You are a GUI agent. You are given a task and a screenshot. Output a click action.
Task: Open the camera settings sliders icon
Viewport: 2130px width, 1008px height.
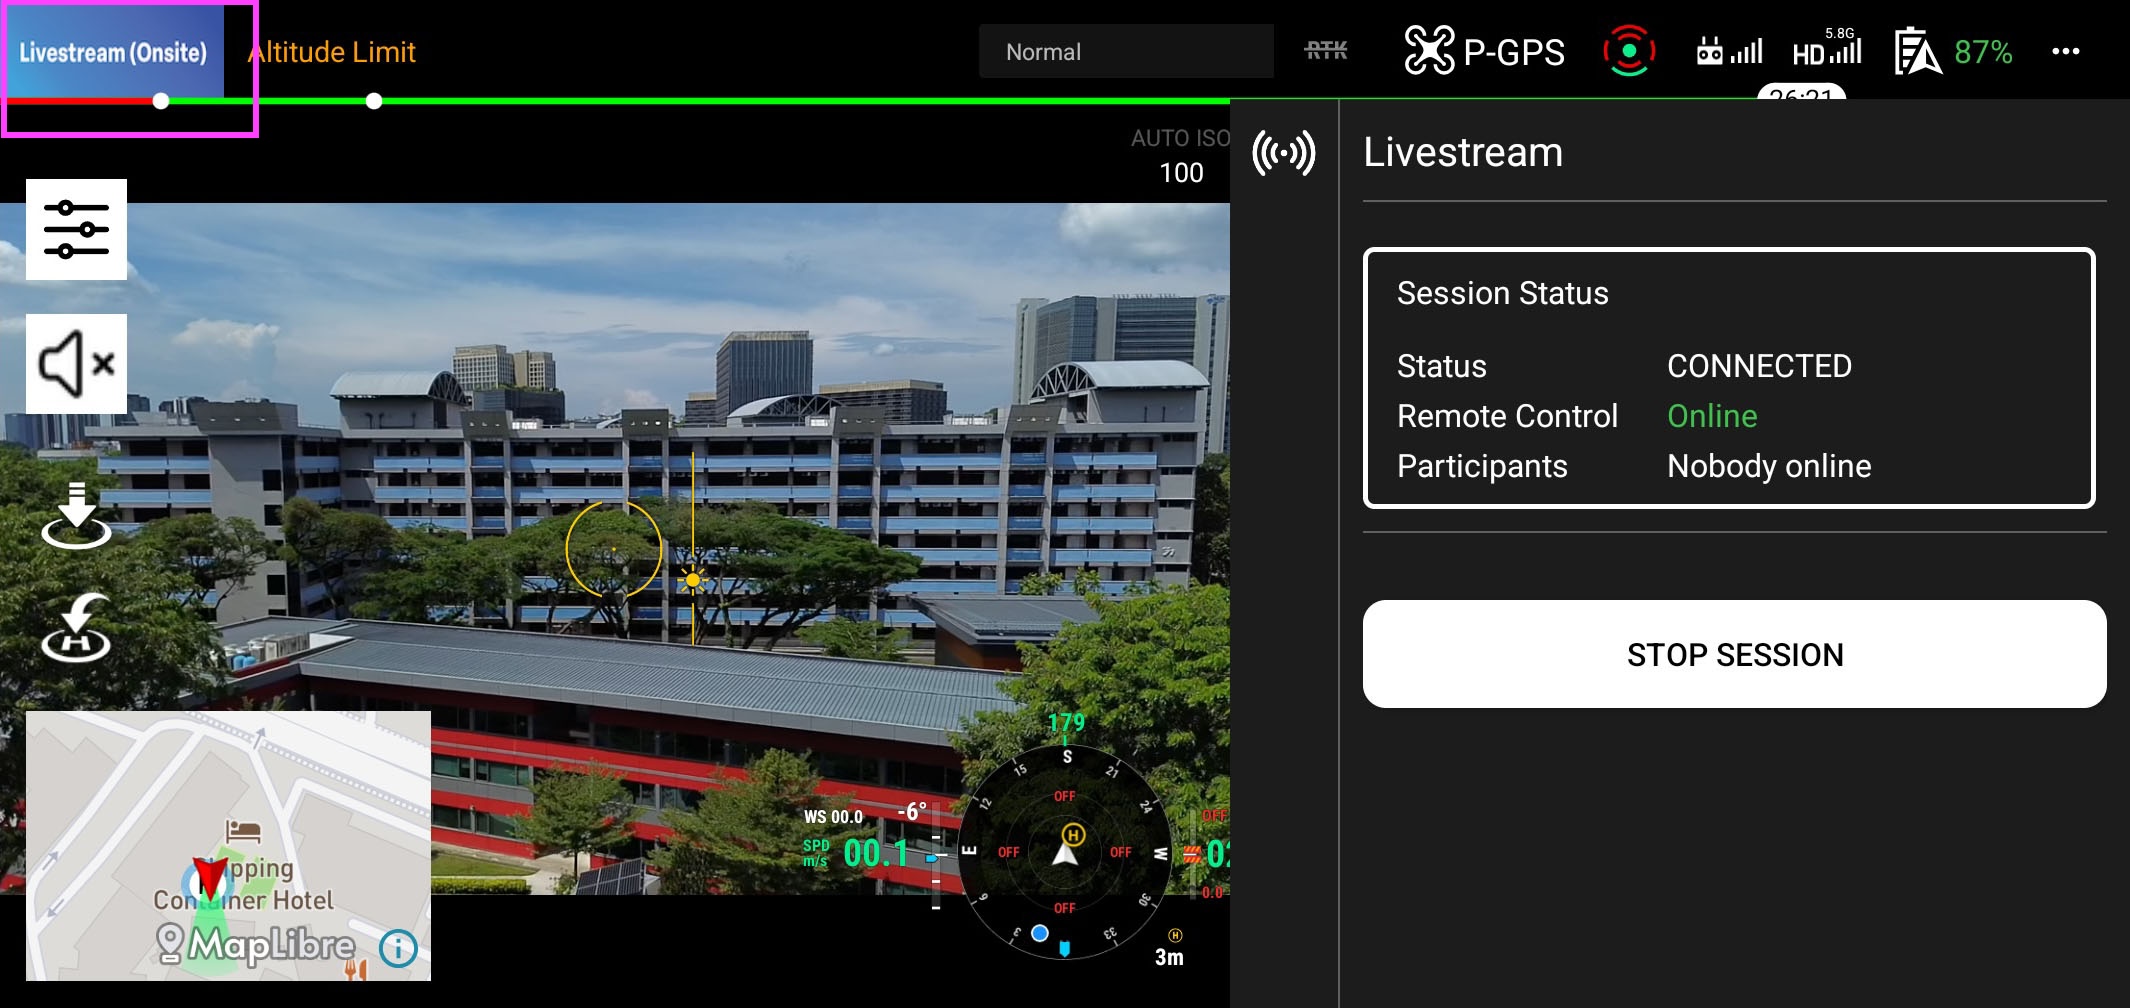coord(76,229)
